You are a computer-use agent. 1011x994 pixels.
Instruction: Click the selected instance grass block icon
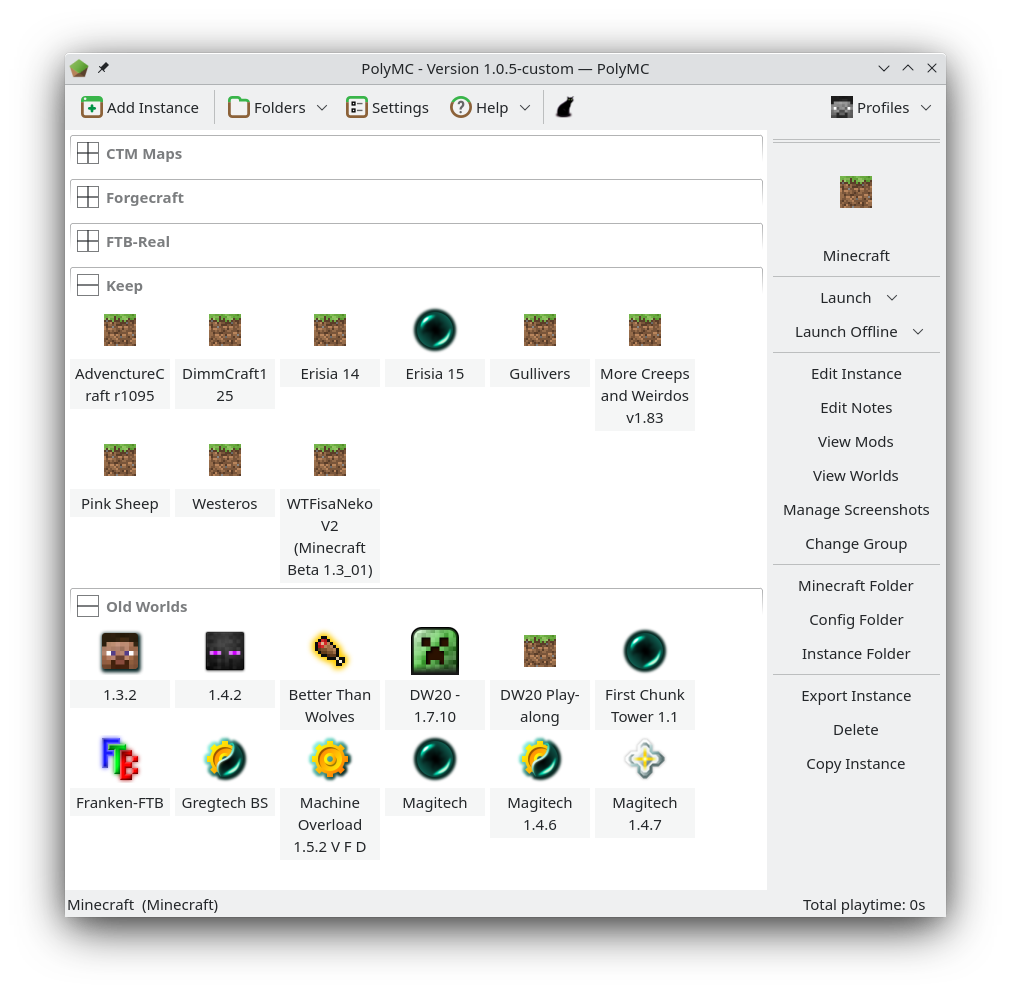click(x=856, y=192)
